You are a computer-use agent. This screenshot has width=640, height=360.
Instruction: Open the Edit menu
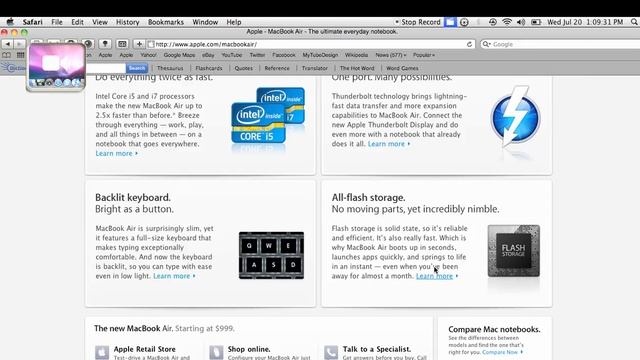[77, 22]
